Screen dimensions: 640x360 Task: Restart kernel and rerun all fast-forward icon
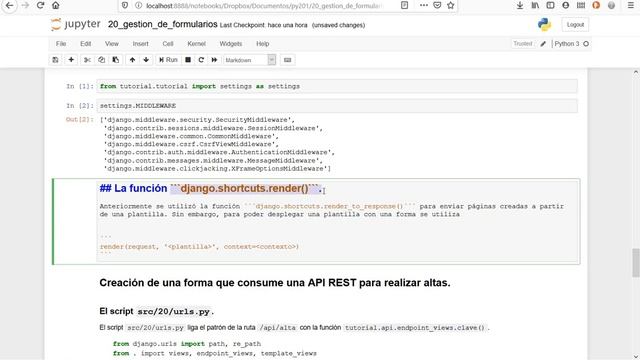pyautogui.click(x=214, y=60)
